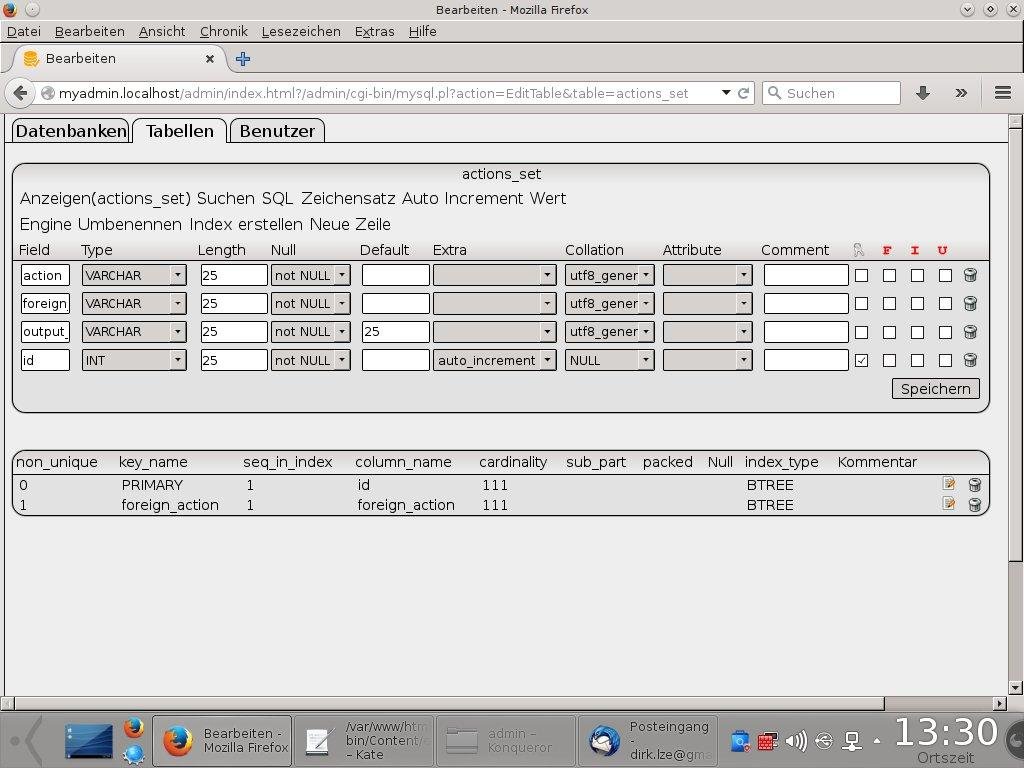Open the Lesezeichen menu
Viewport: 1024px width, 768px height.
pos(301,31)
